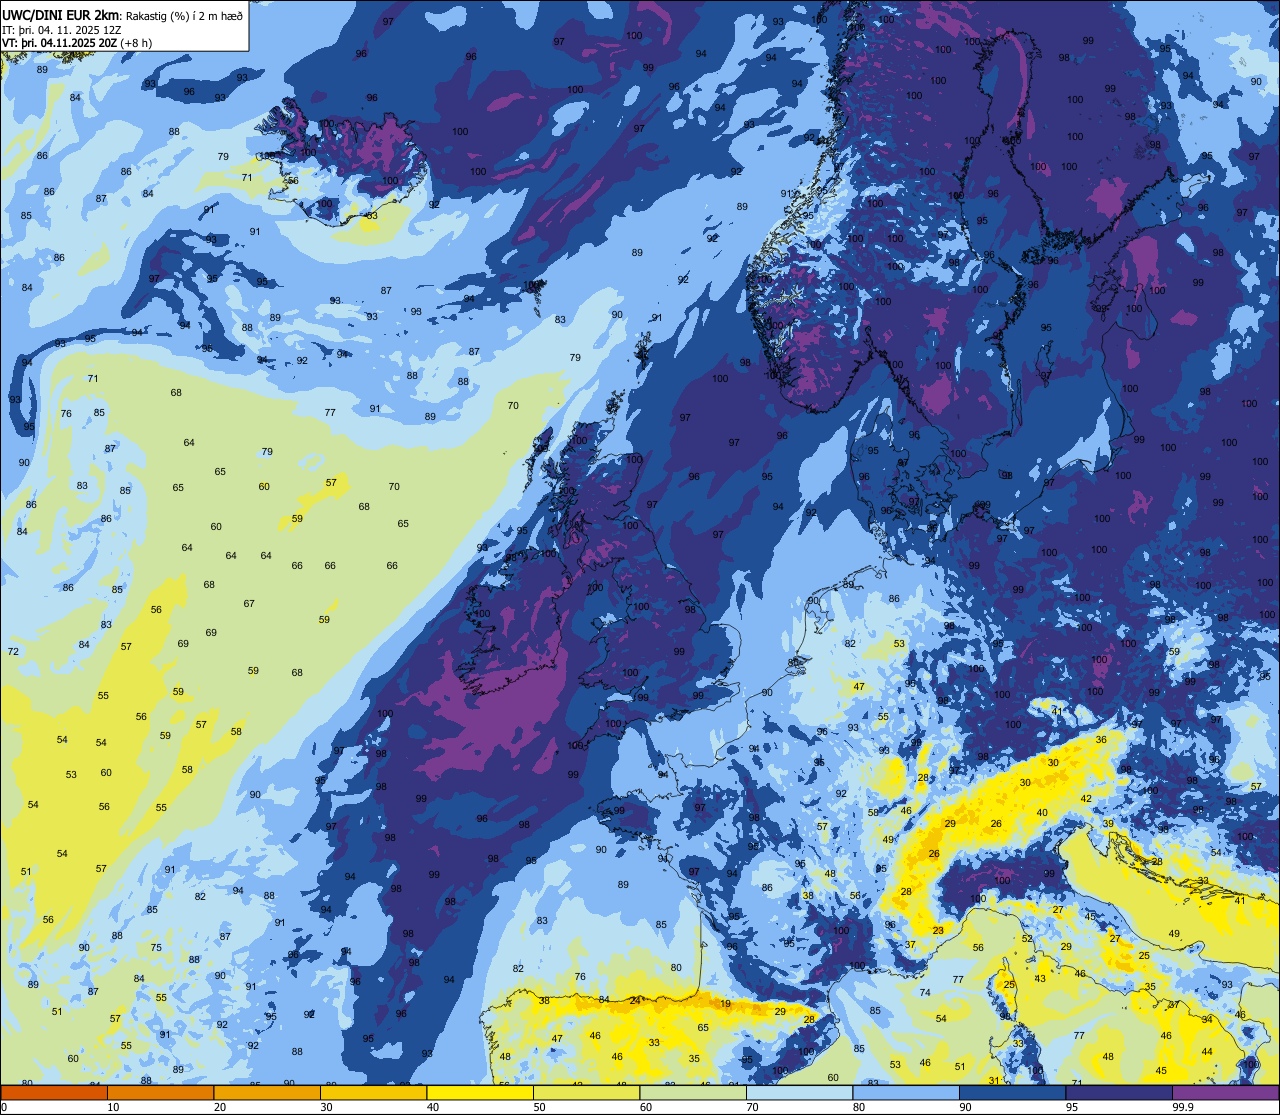Select the bright yellow 40–50 legend swatch

[x=480, y=1092]
